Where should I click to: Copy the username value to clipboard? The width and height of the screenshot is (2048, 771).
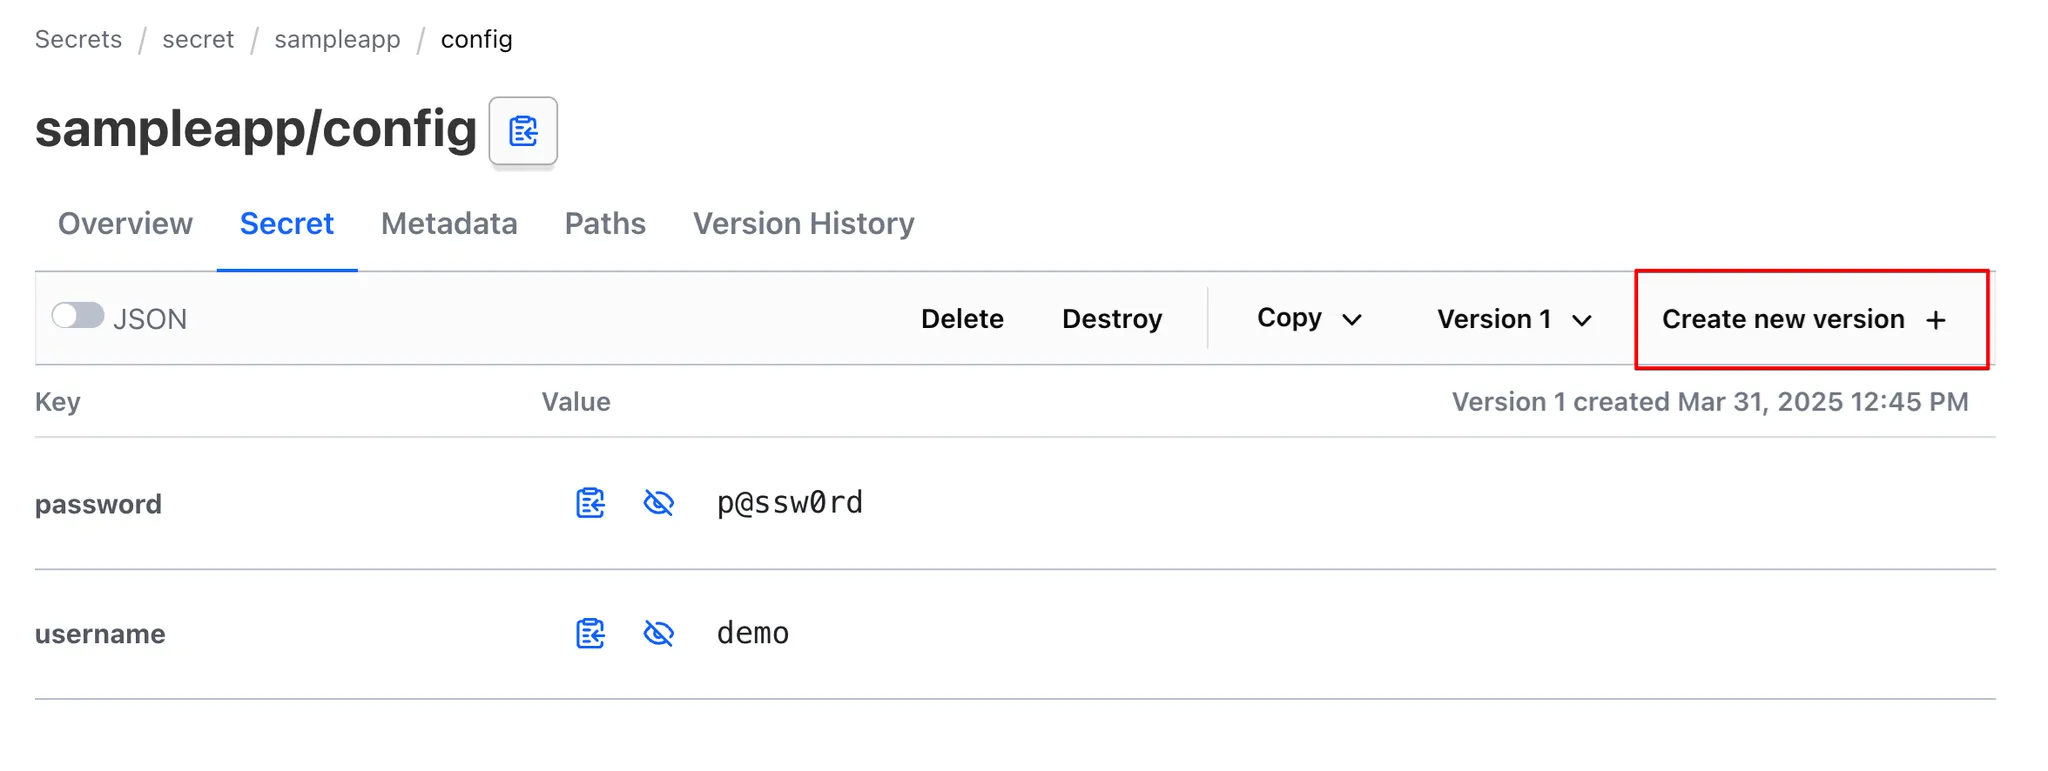590,633
